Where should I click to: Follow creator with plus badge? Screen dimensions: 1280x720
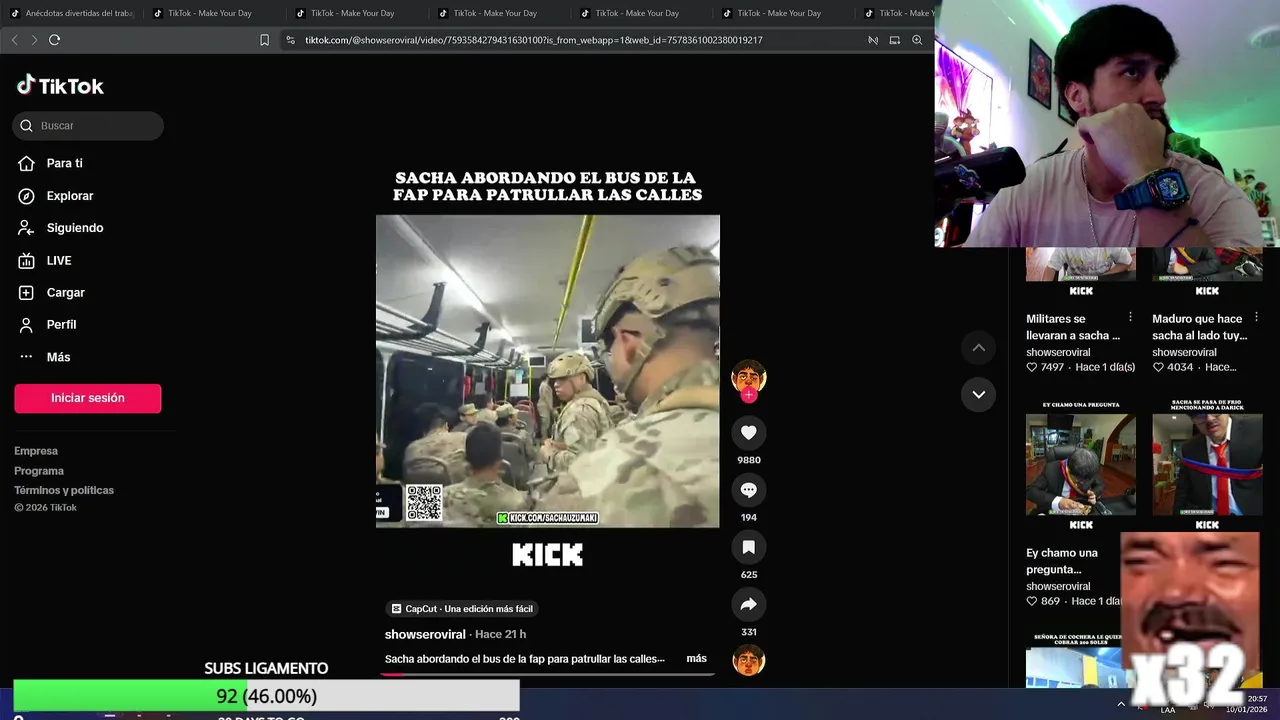748,395
